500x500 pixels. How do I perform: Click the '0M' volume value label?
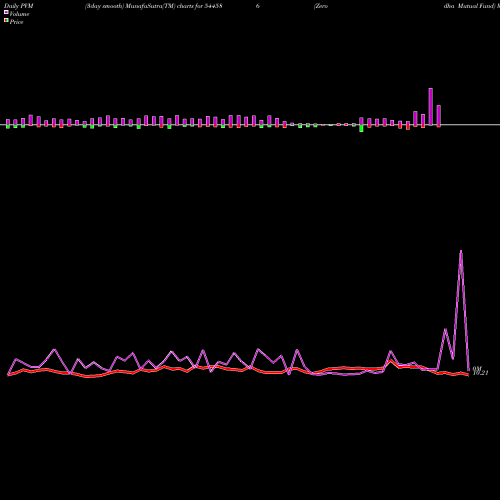click(x=477, y=368)
